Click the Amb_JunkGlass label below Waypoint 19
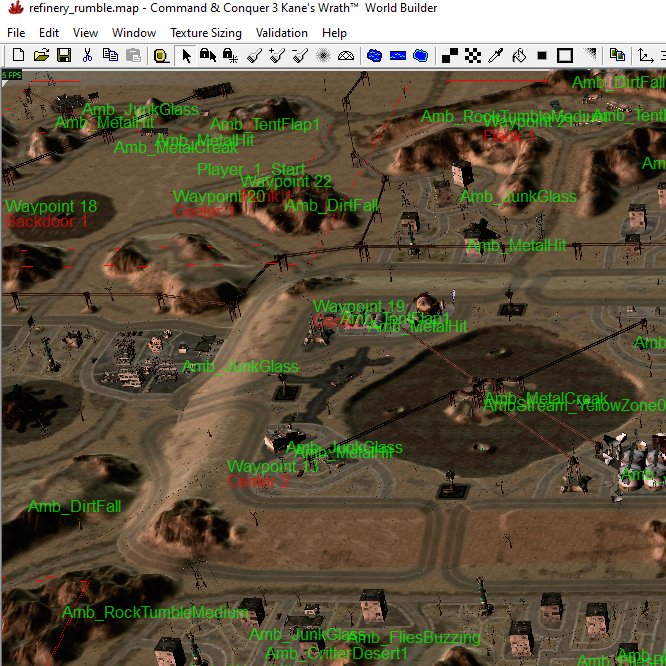This screenshot has height=666, width=666. click(x=240, y=367)
